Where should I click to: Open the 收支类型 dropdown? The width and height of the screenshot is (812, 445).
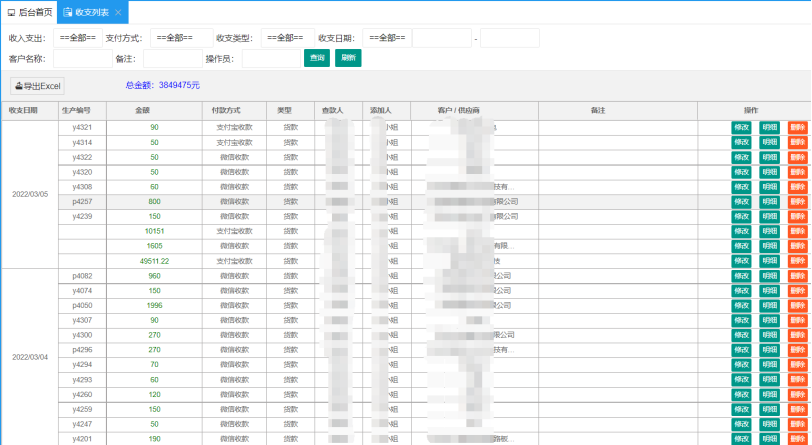click(284, 38)
